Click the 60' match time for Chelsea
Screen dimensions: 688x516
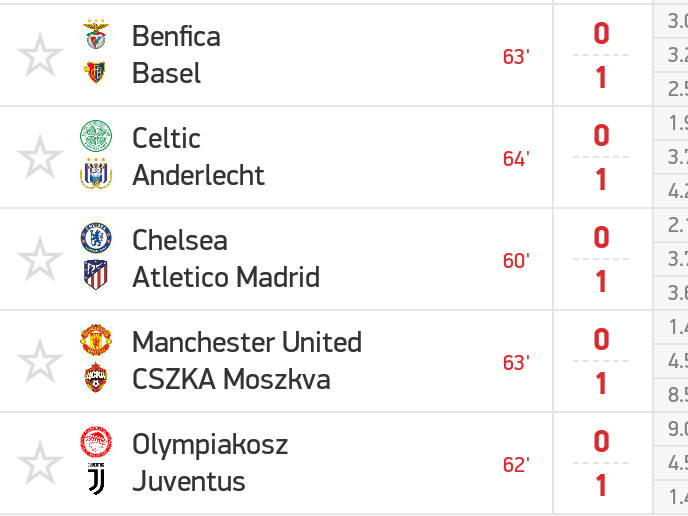tap(516, 261)
